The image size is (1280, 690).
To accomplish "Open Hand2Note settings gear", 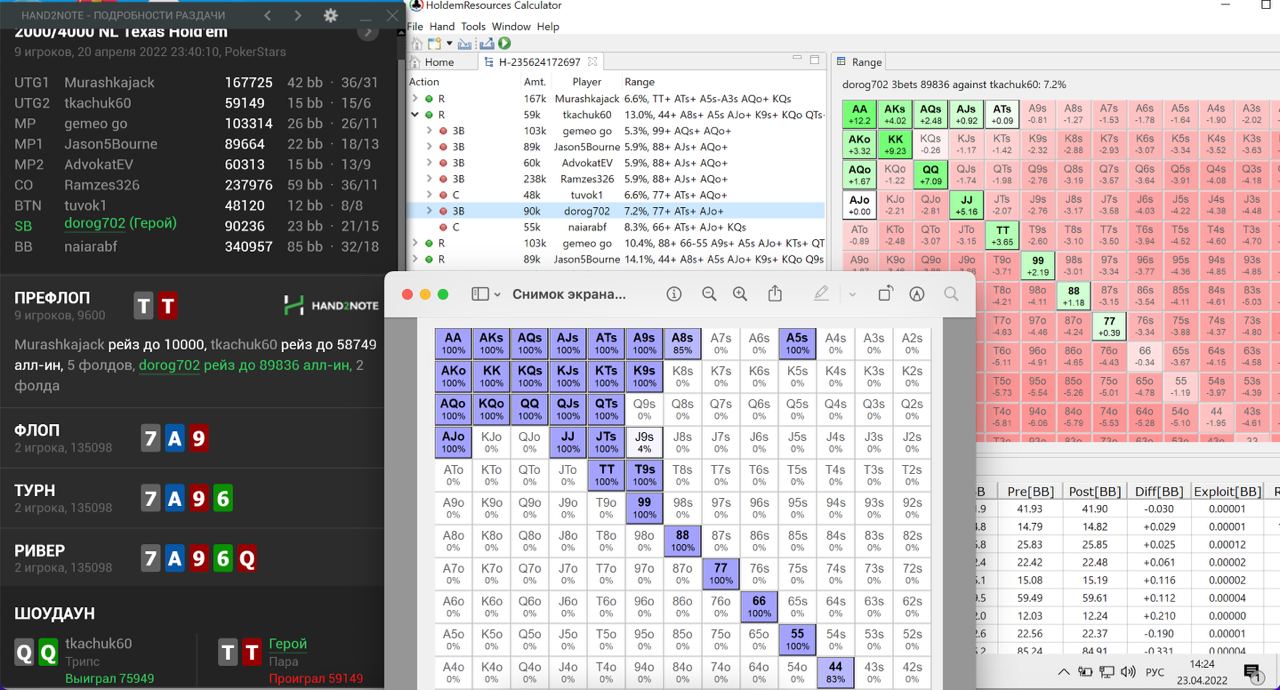I will click(x=331, y=16).
